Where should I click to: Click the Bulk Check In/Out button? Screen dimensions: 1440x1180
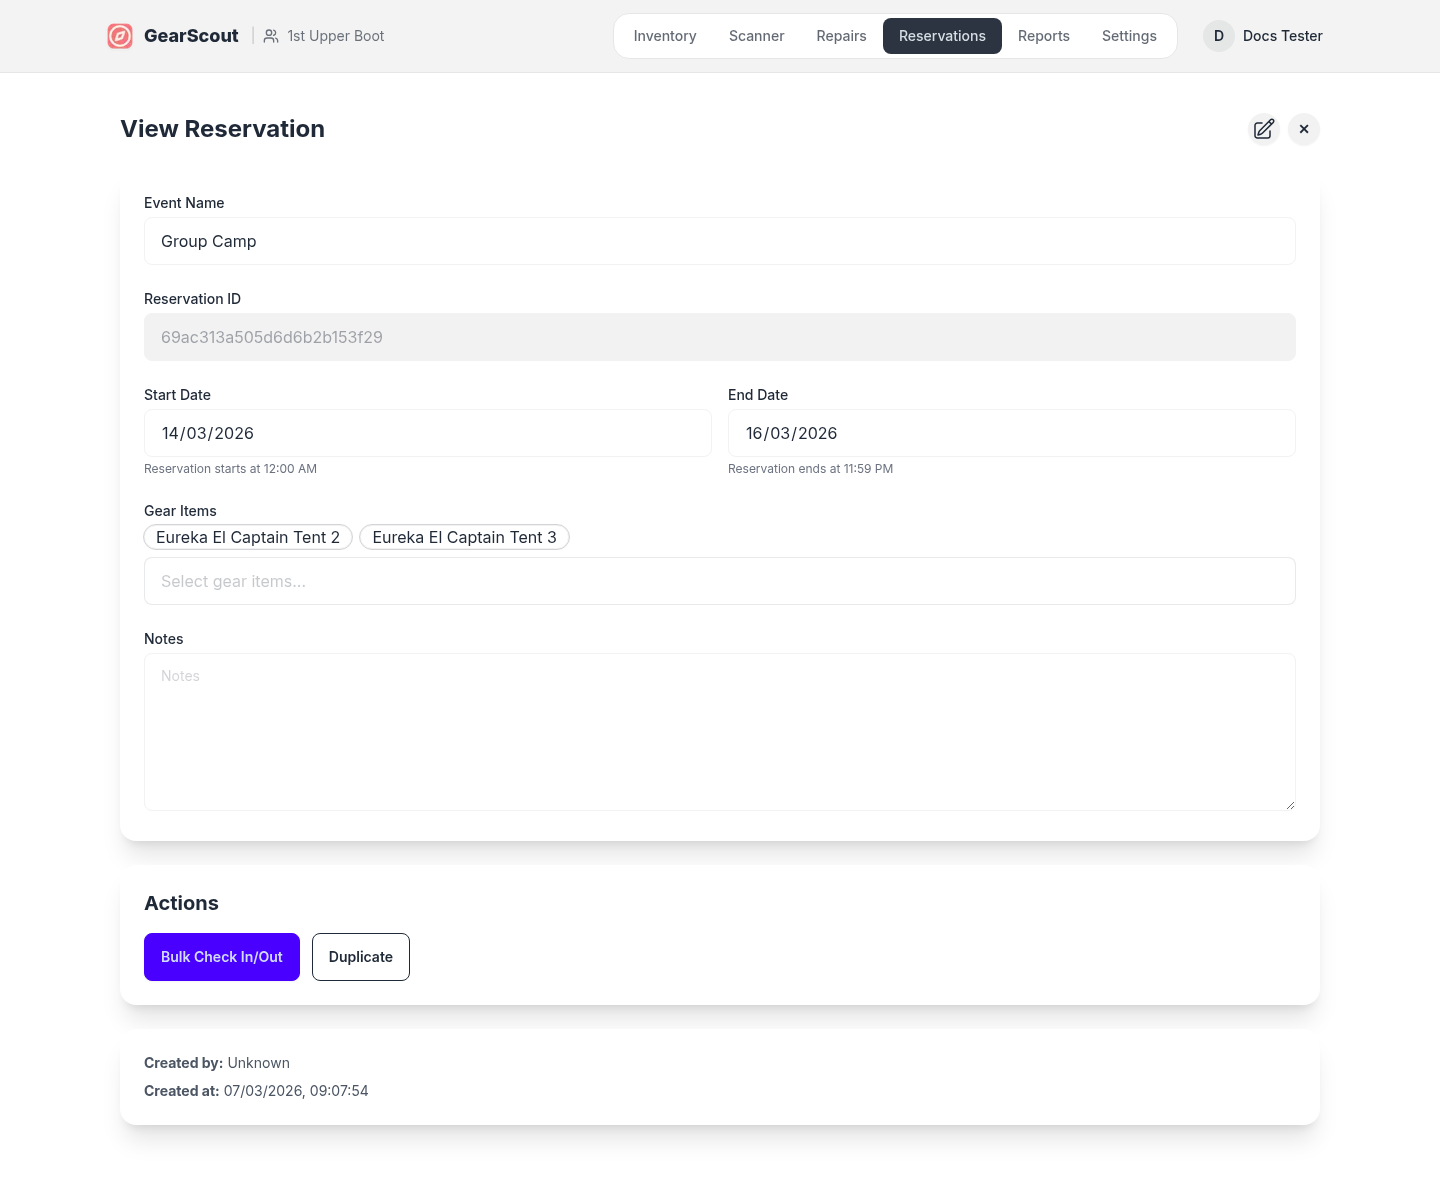coord(221,957)
